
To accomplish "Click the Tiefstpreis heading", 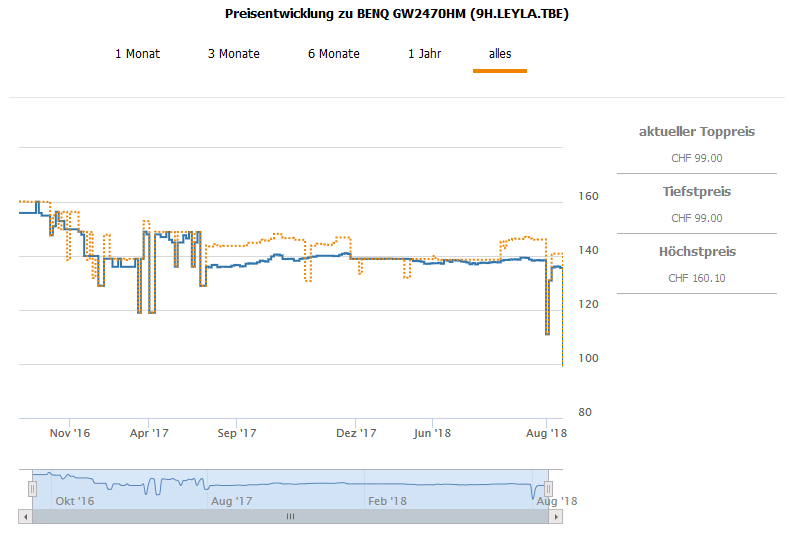I will click(696, 191).
